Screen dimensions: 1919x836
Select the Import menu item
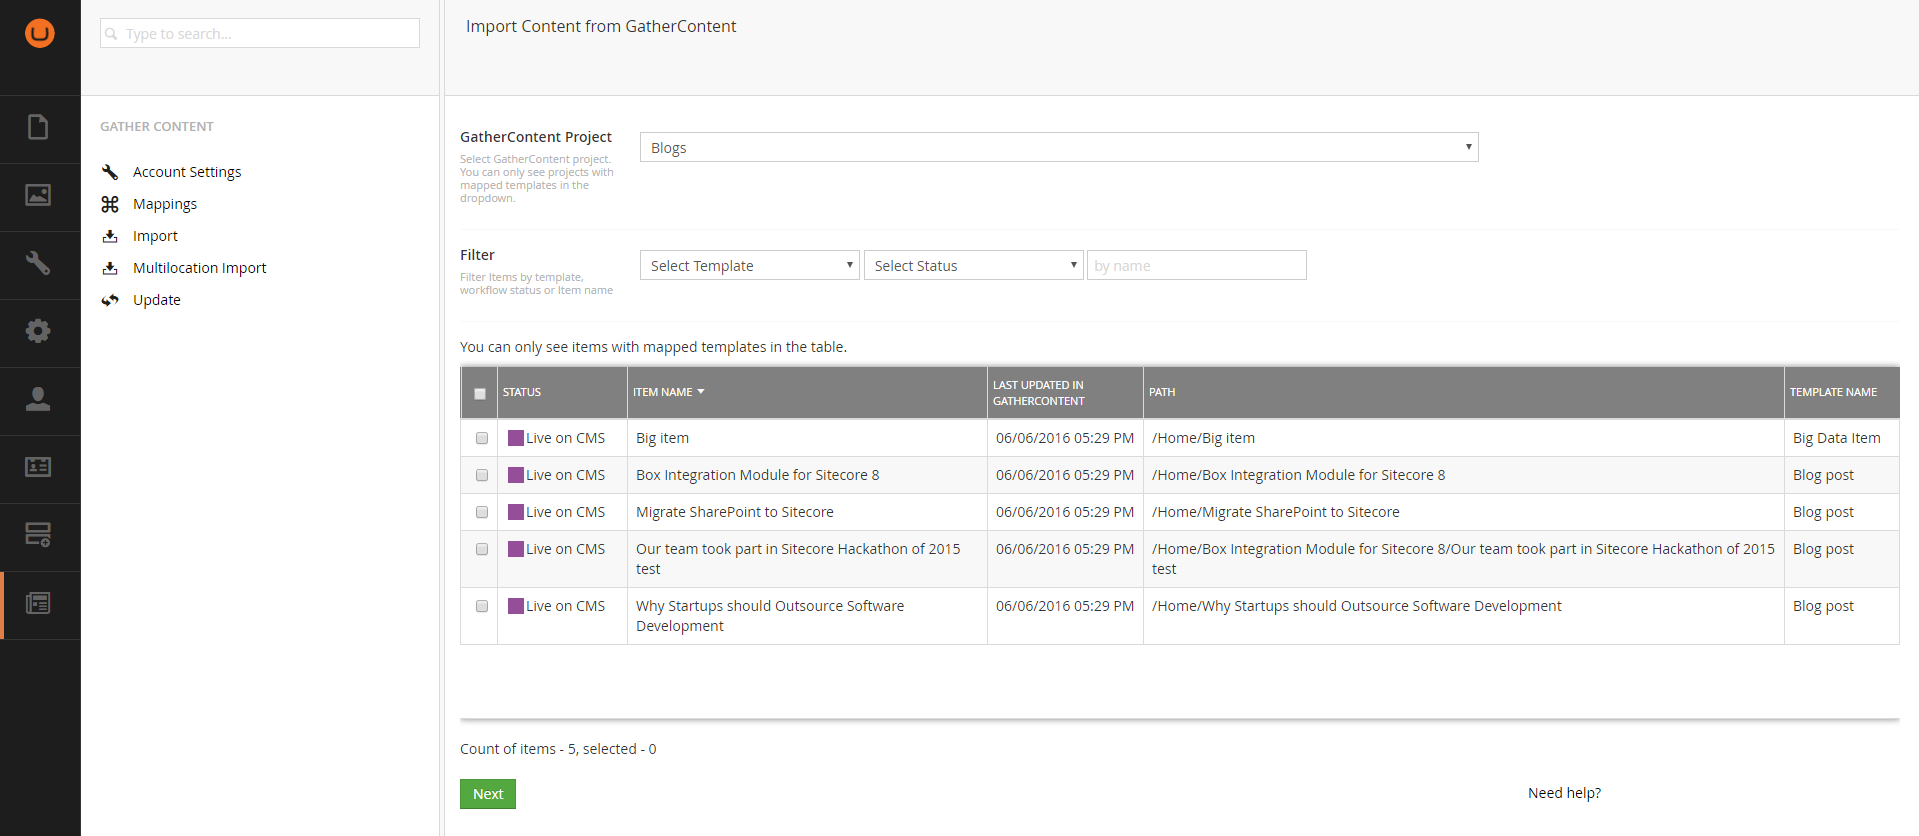click(x=155, y=236)
